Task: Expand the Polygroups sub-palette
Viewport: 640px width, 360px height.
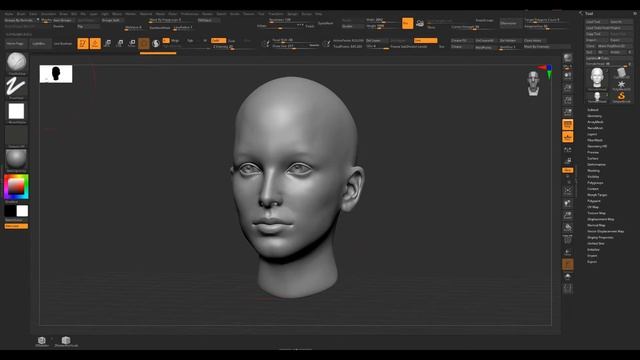Action: pyautogui.click(x=595, y=183)
